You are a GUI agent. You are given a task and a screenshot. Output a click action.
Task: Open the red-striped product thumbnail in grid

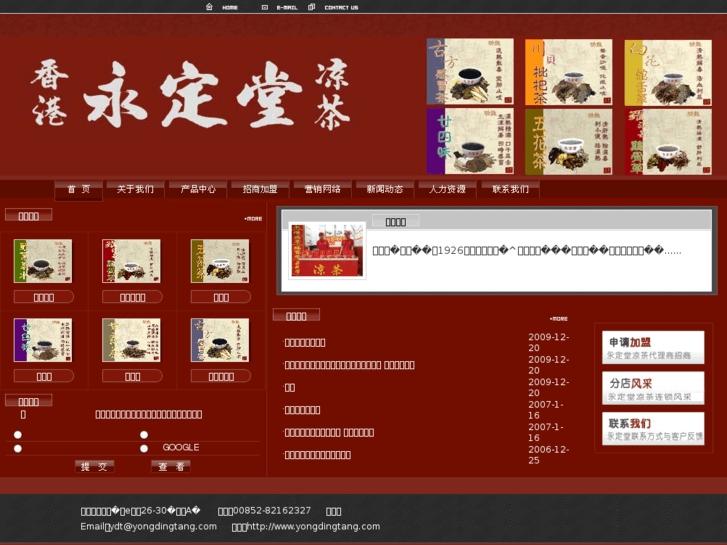131,261
